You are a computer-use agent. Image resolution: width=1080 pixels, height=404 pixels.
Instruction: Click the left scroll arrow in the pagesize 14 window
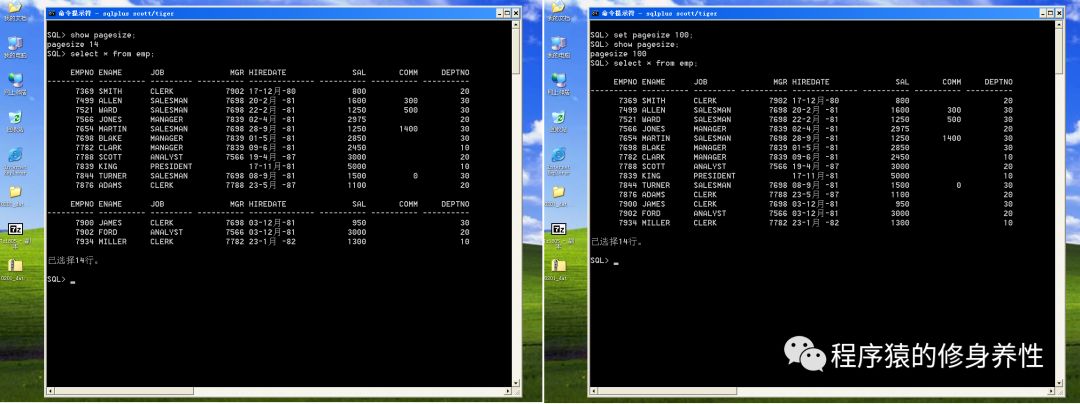coord(50,392)
